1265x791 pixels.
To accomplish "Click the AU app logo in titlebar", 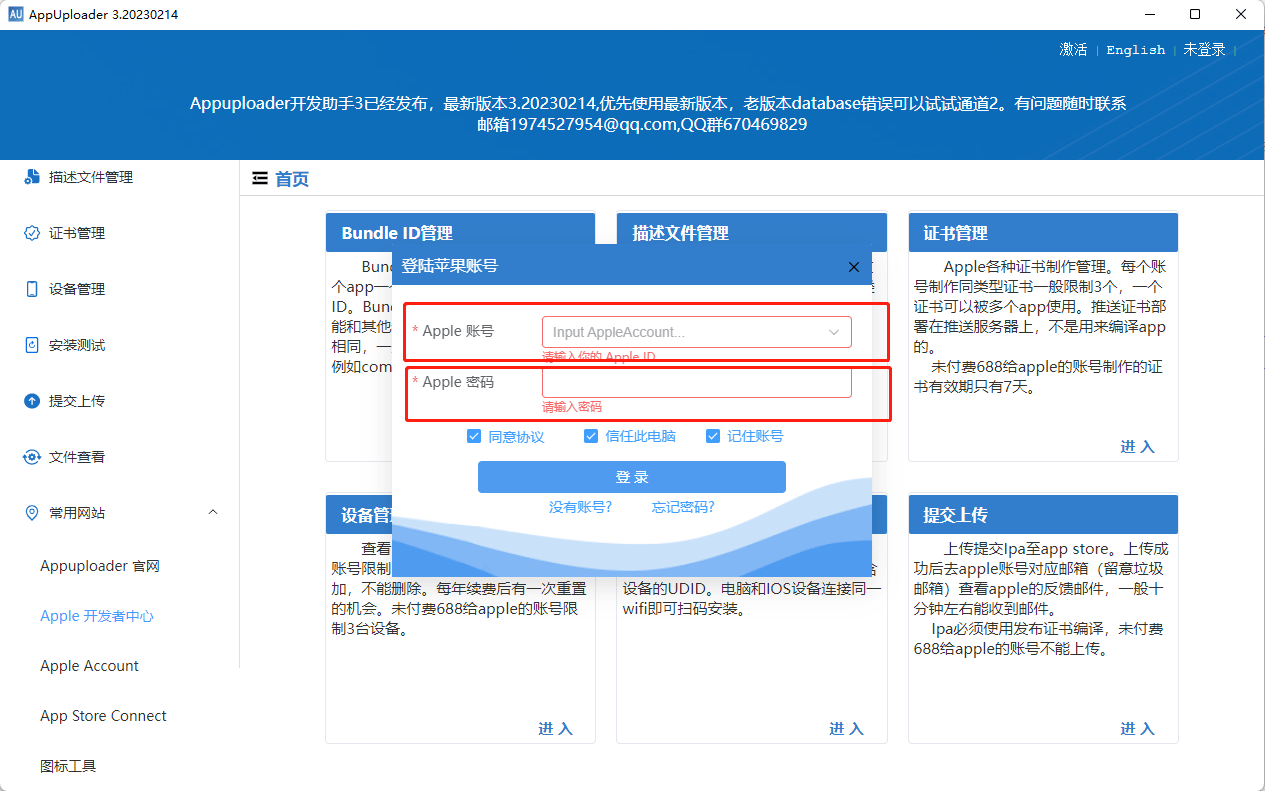I will click(17, 14).
